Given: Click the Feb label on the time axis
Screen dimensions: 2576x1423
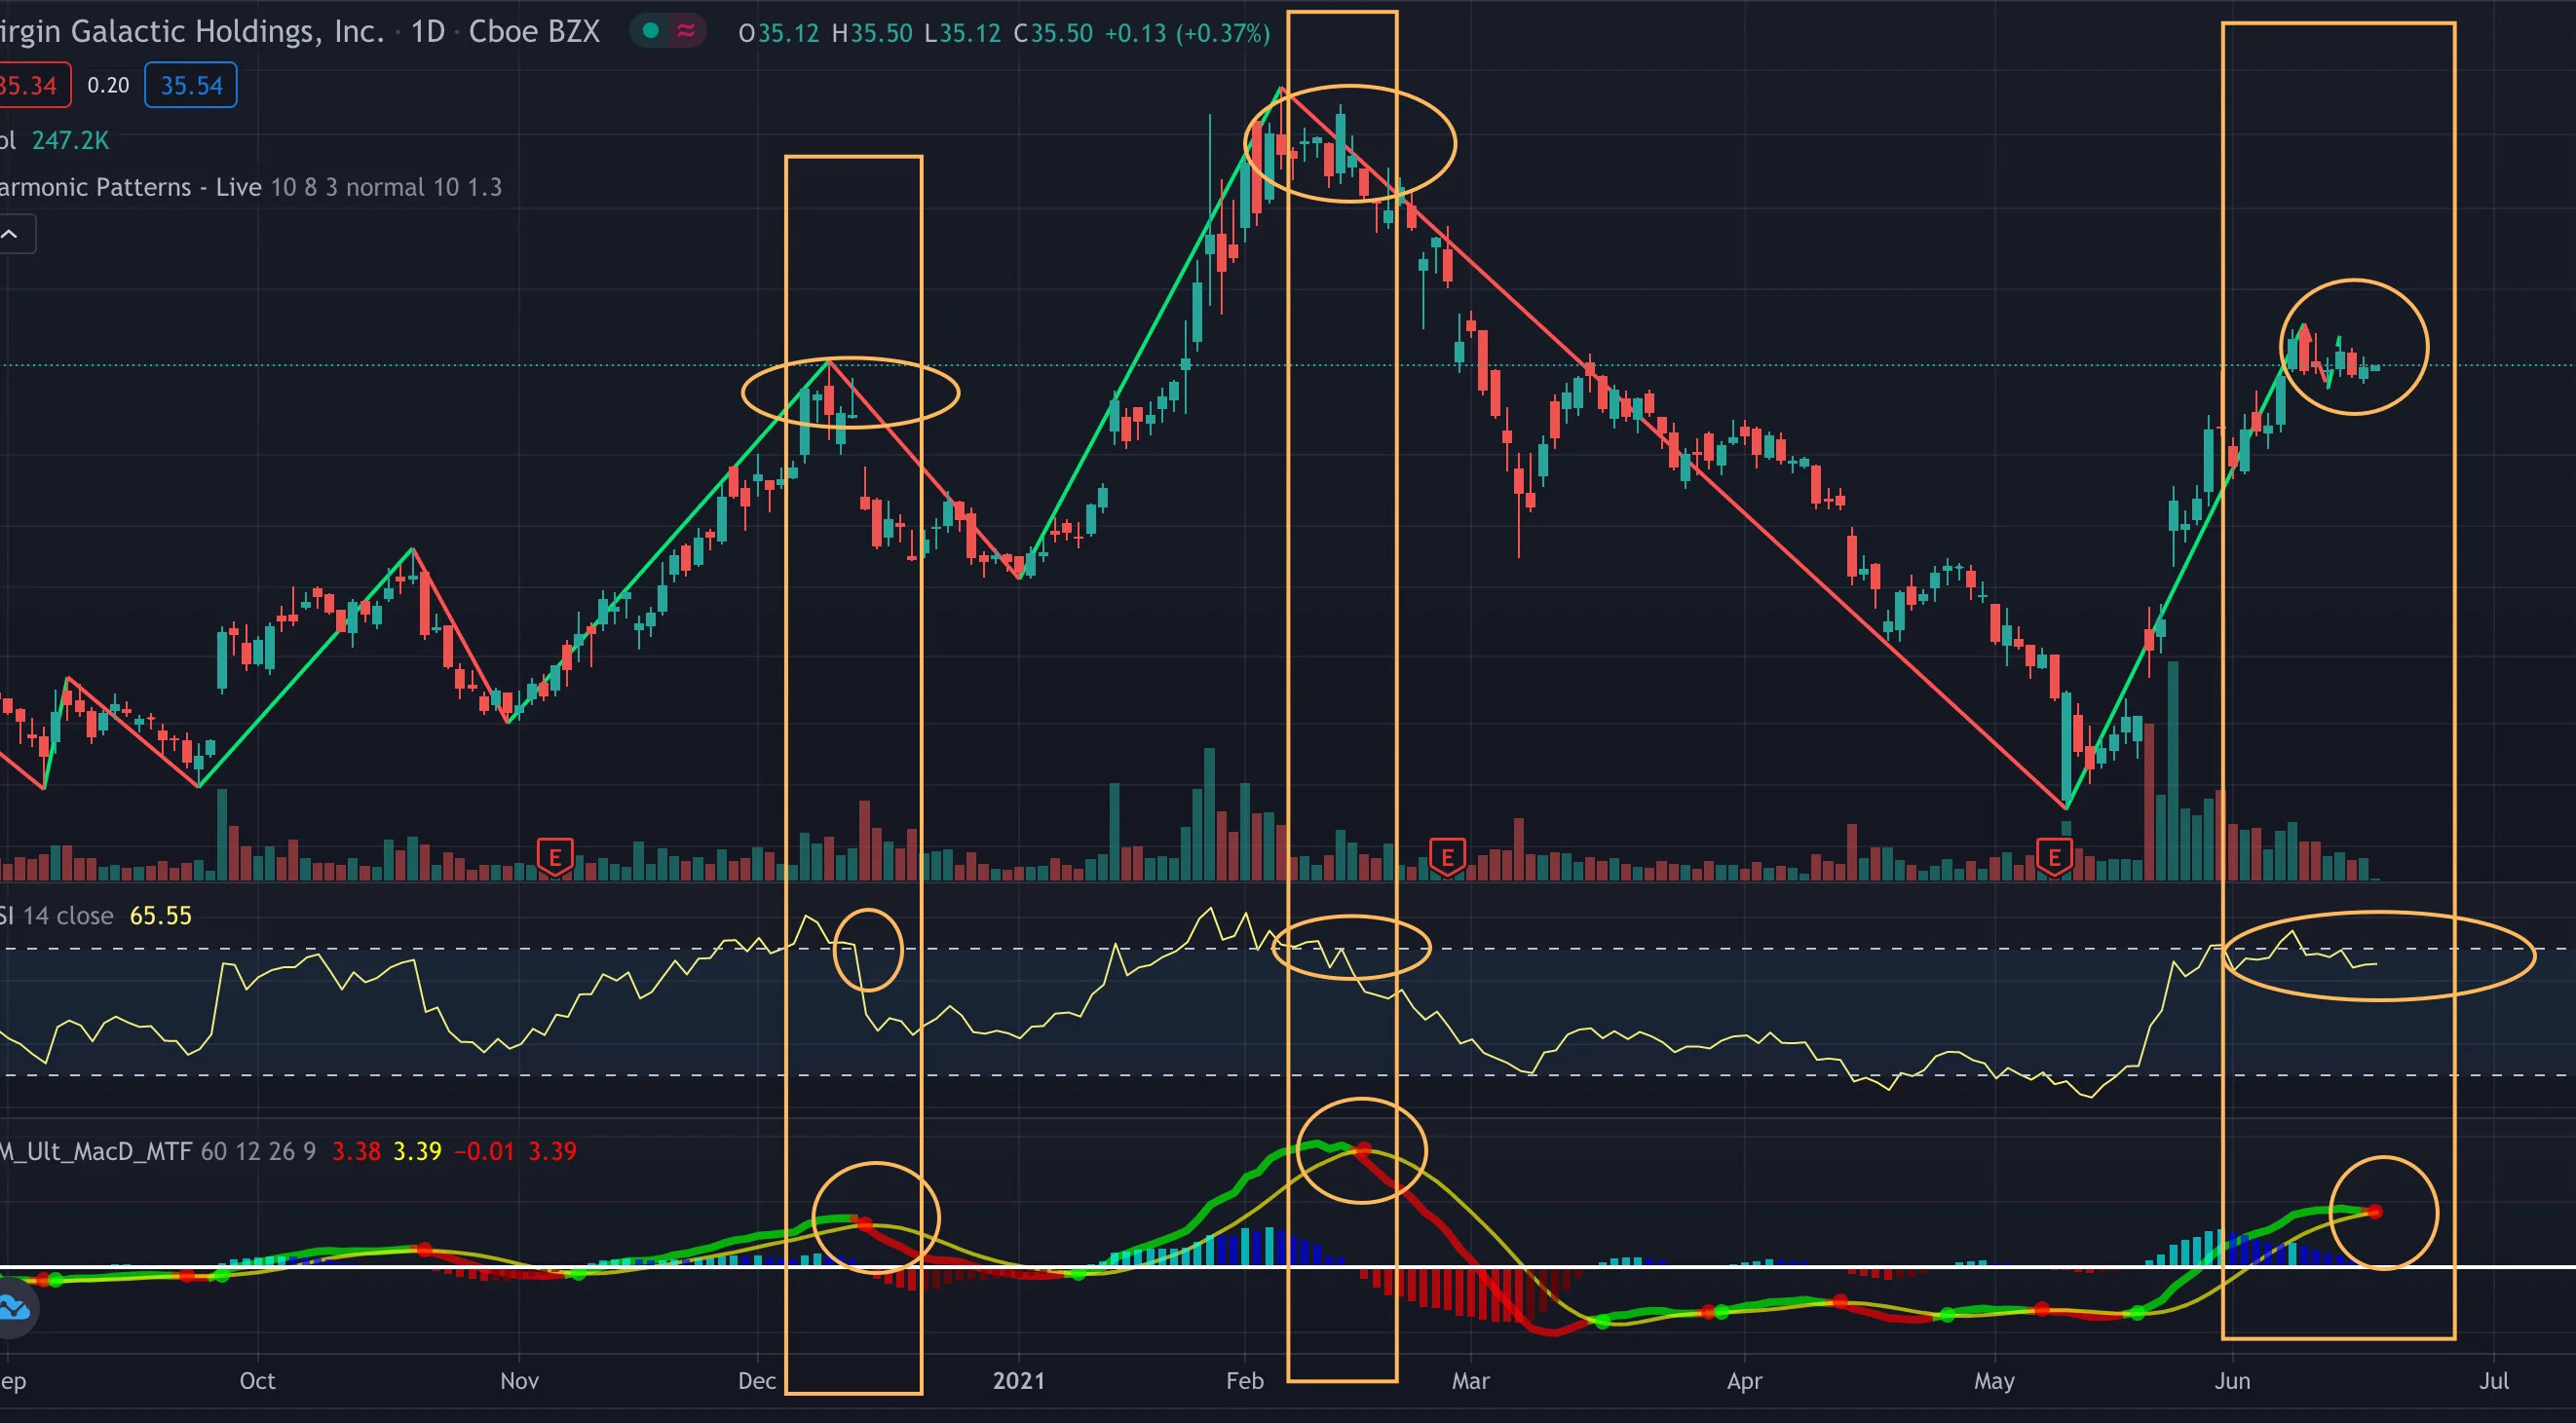Looking at the screenshot, I should click(x=1245, y=1381).
